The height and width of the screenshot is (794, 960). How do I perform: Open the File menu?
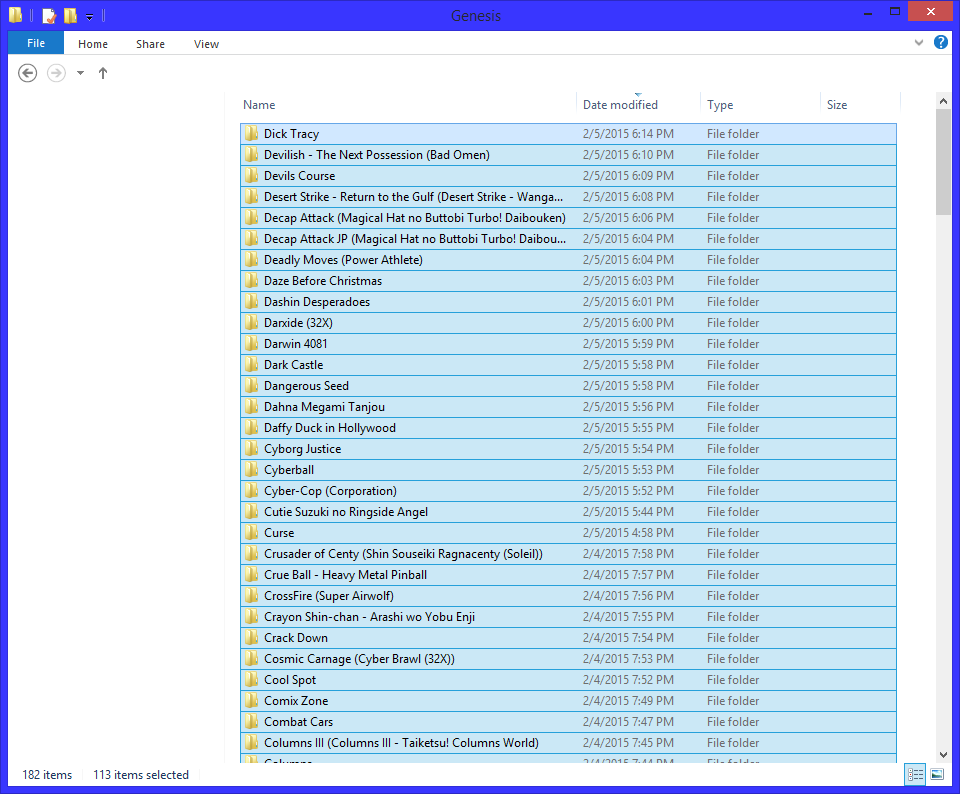click(x=35, y=43)
